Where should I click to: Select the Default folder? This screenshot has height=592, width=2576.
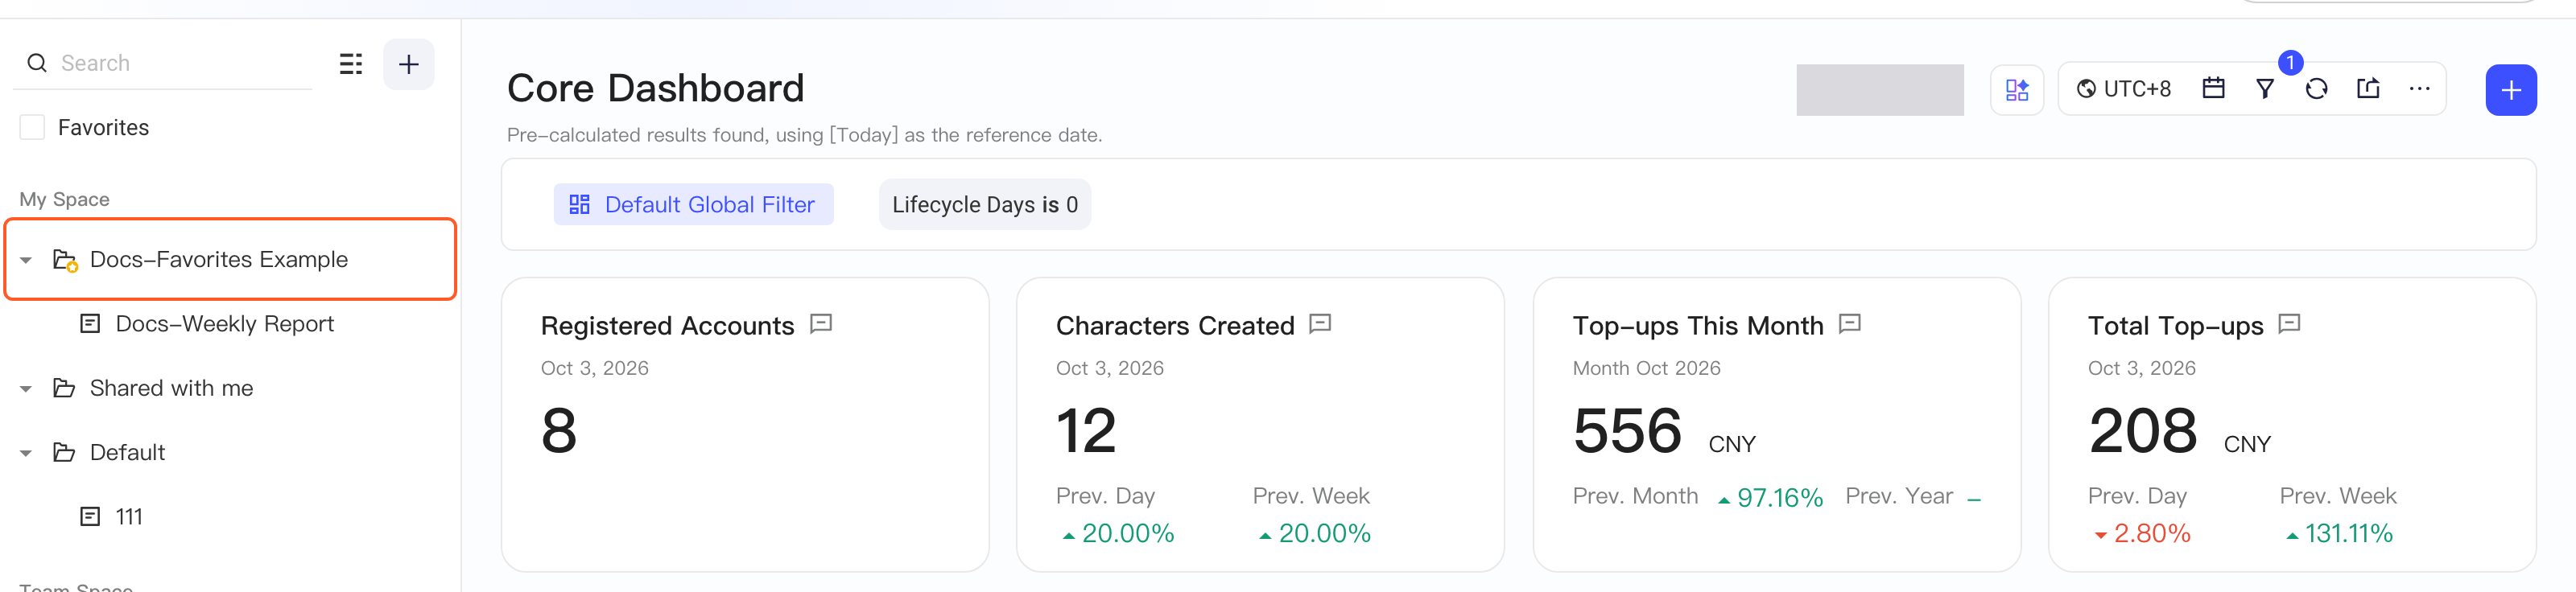(x=127, y=452)
